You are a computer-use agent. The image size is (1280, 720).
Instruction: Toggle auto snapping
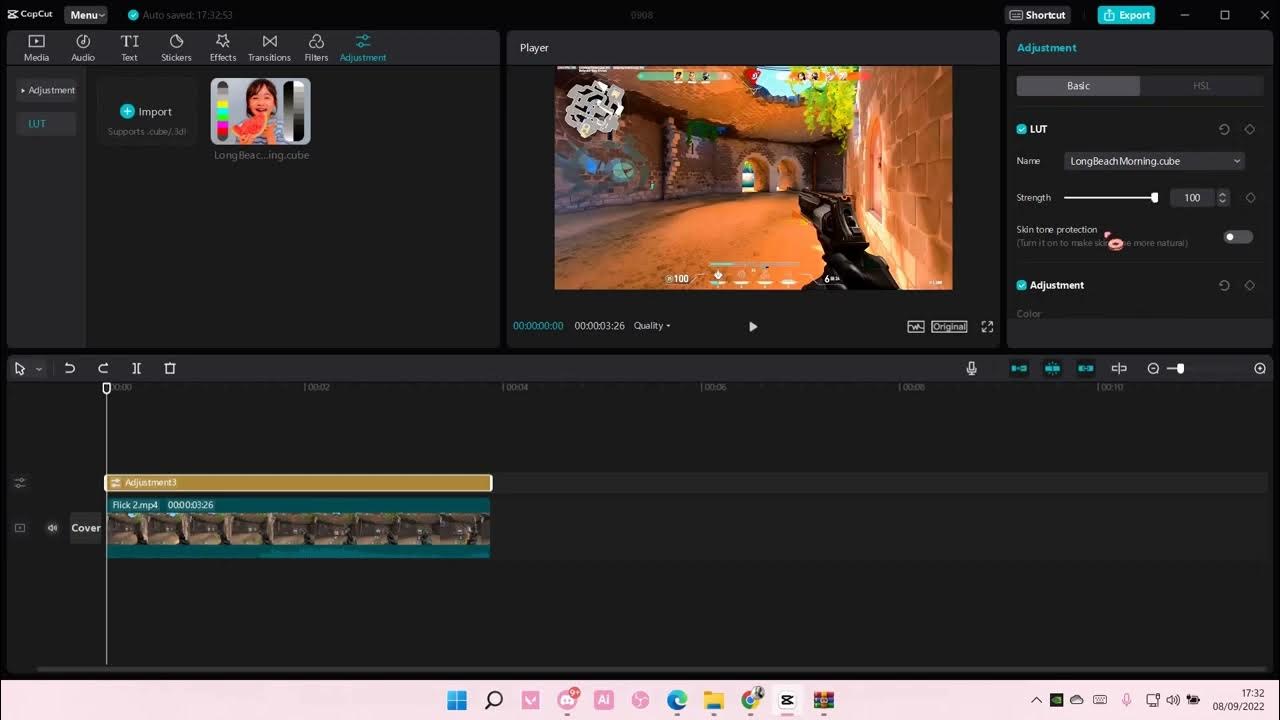coord(1052,369)
